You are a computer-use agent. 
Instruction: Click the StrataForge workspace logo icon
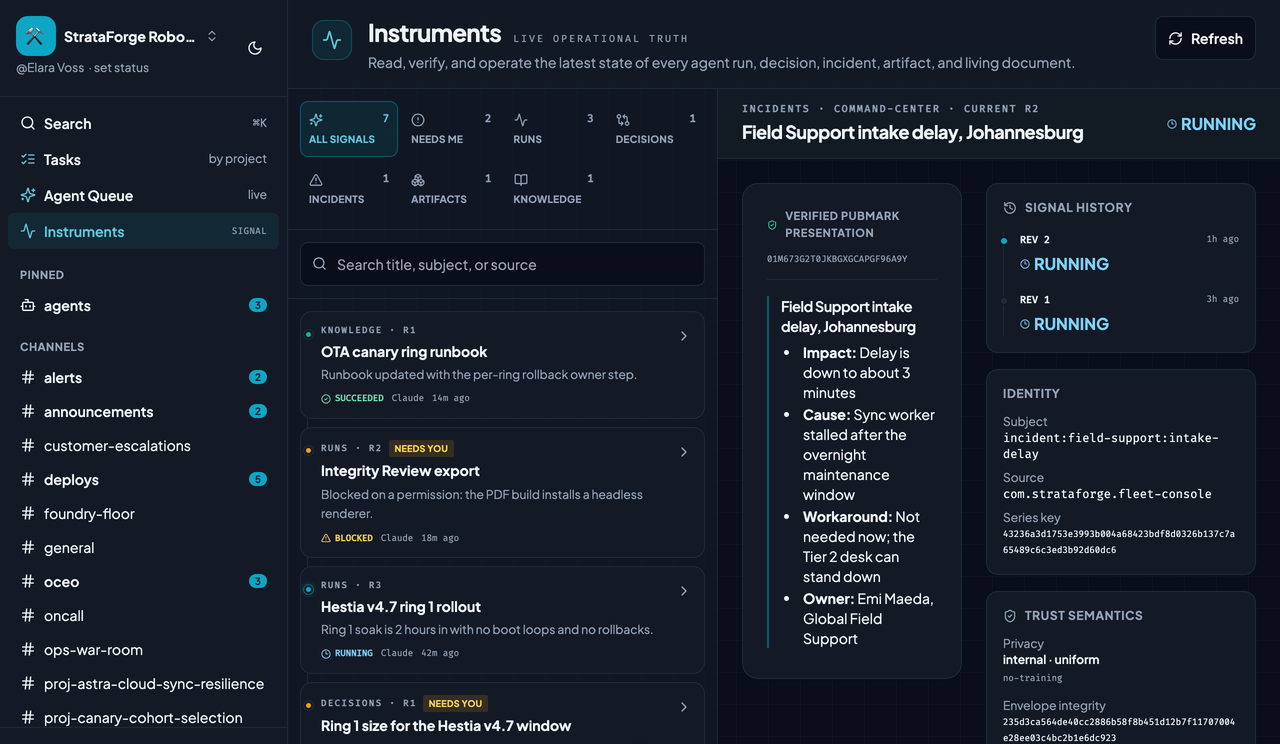36,36
